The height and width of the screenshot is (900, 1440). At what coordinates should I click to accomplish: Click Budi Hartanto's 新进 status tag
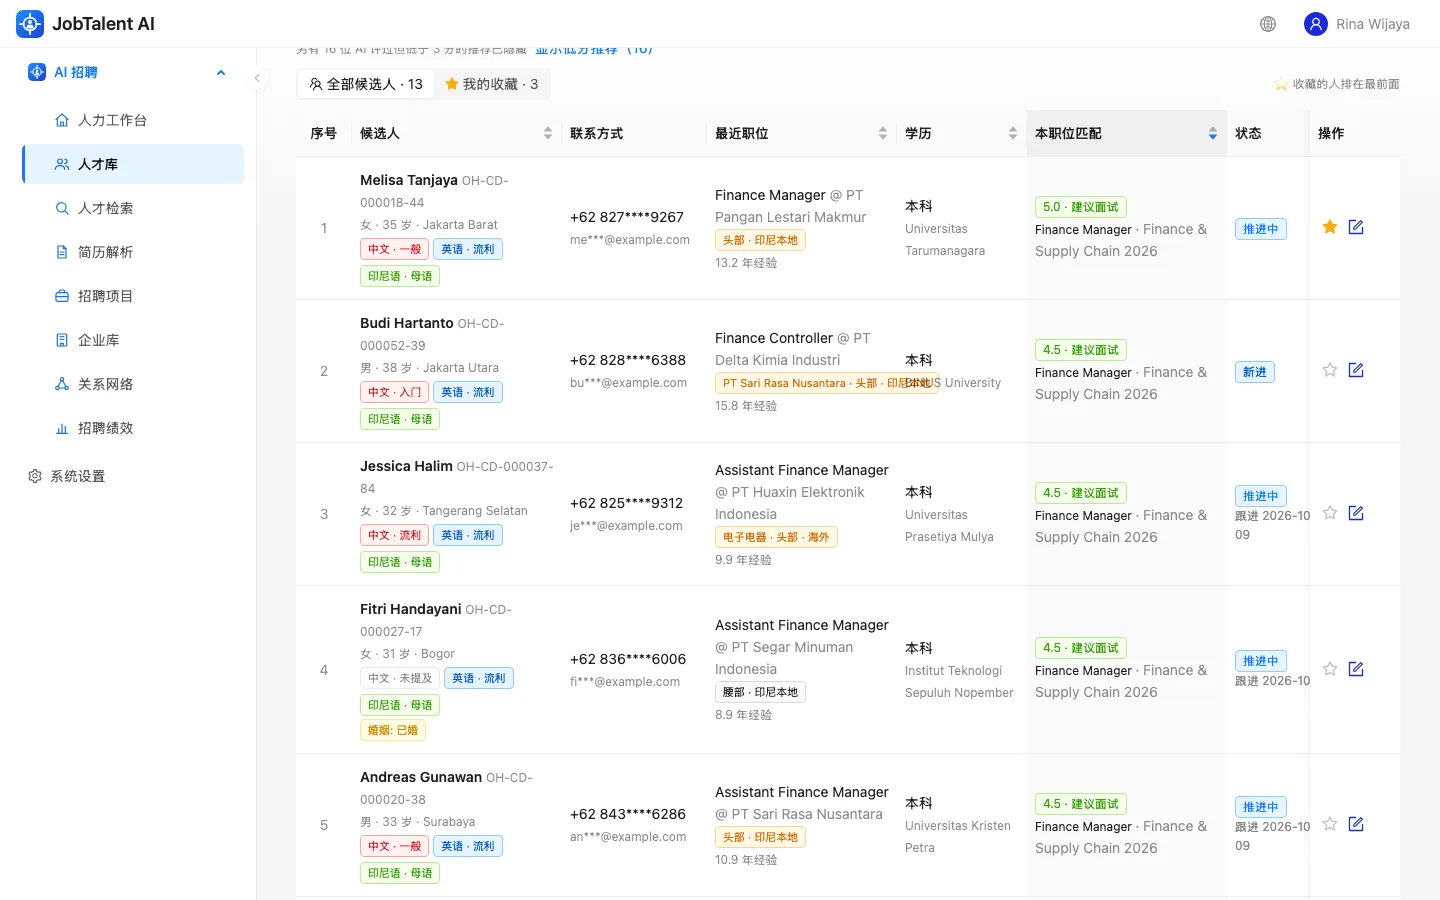pyautogui.click(x=1255, y=372)
